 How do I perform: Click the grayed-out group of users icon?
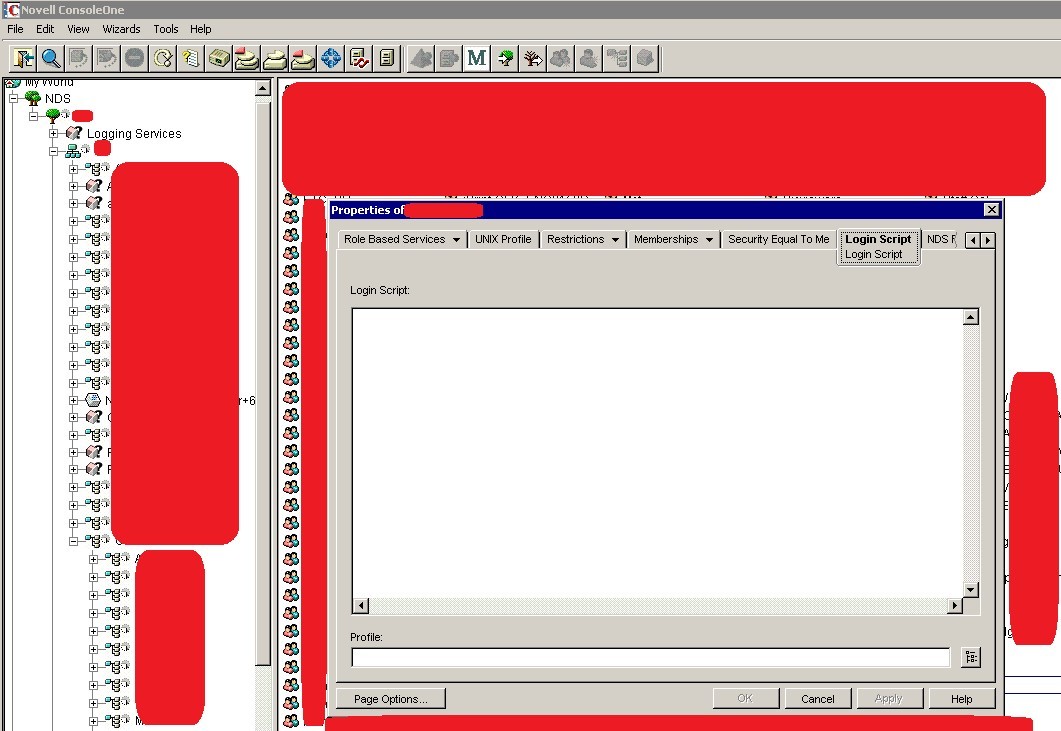point(560,58)
